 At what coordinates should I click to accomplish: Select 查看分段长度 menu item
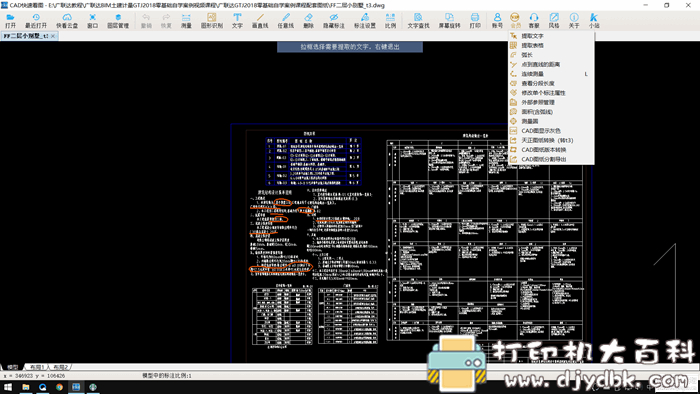point(551,83)
